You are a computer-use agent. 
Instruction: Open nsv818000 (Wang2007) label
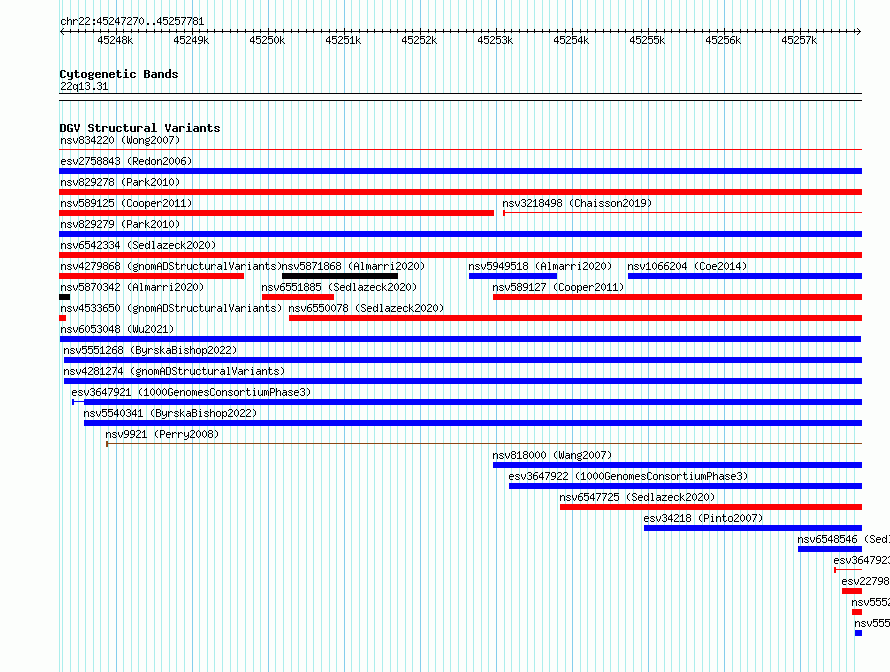[552, 455]
